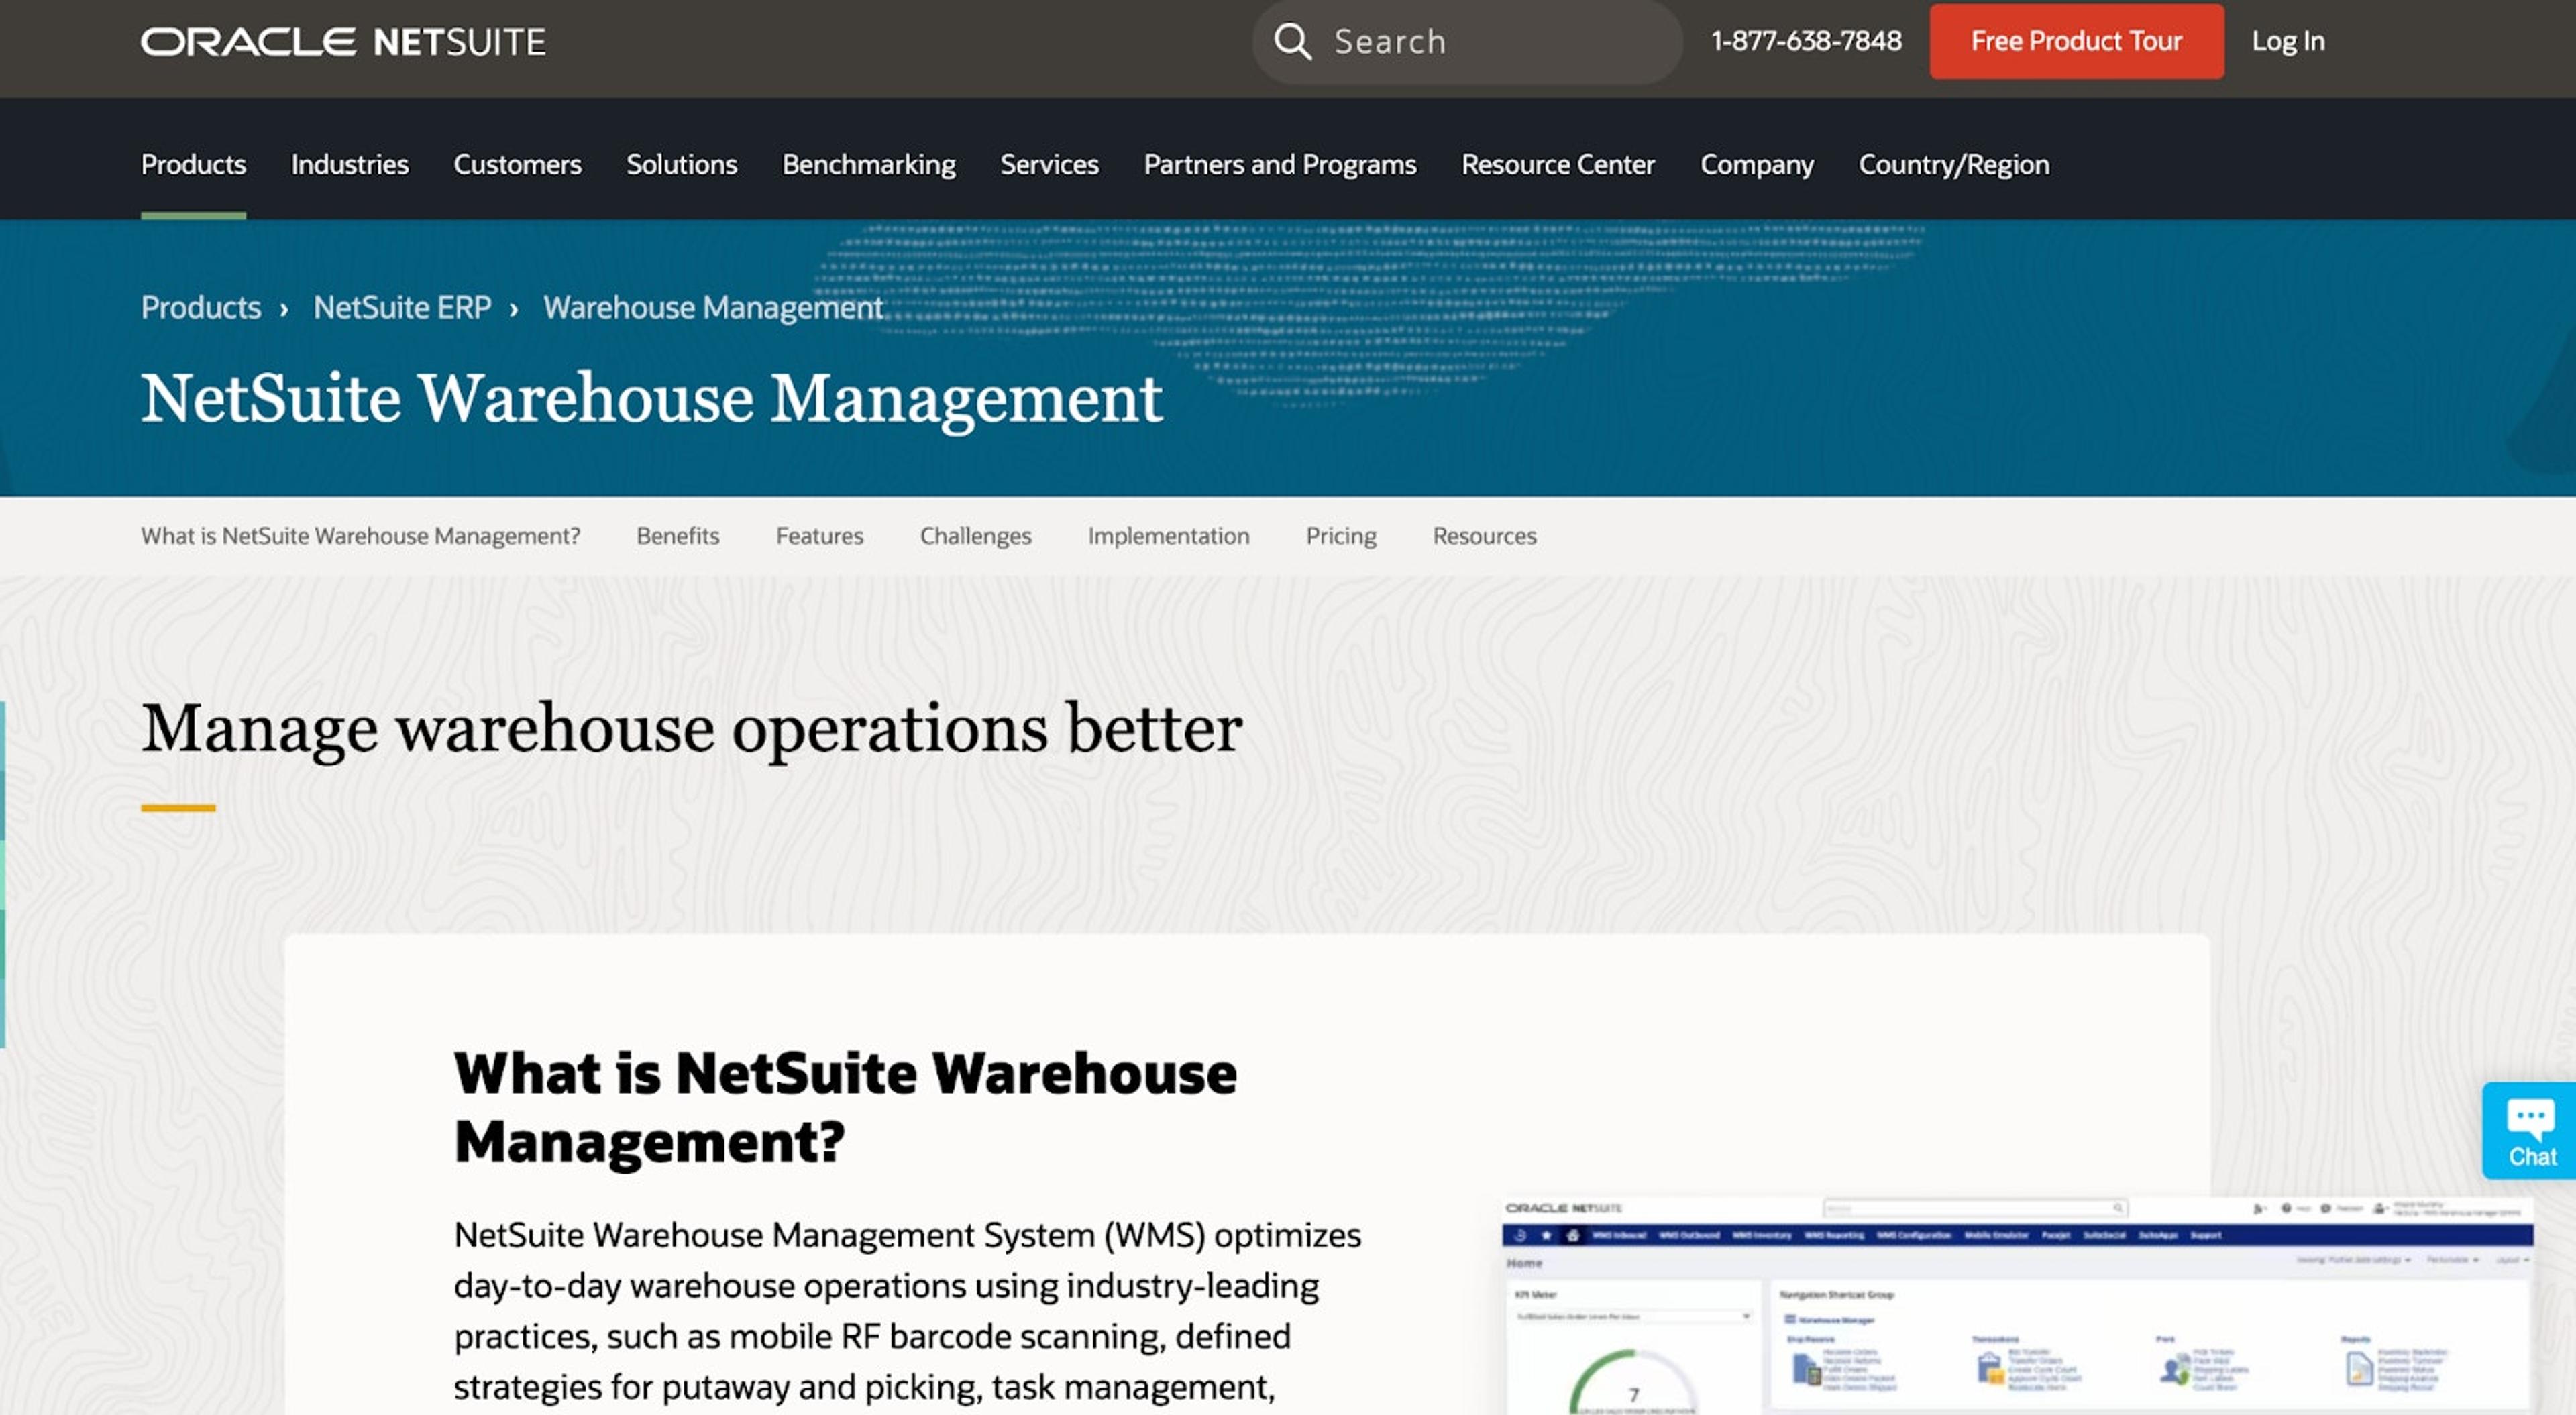
Task: Open Partners and Programs menu
Action: pos(1279,164)
